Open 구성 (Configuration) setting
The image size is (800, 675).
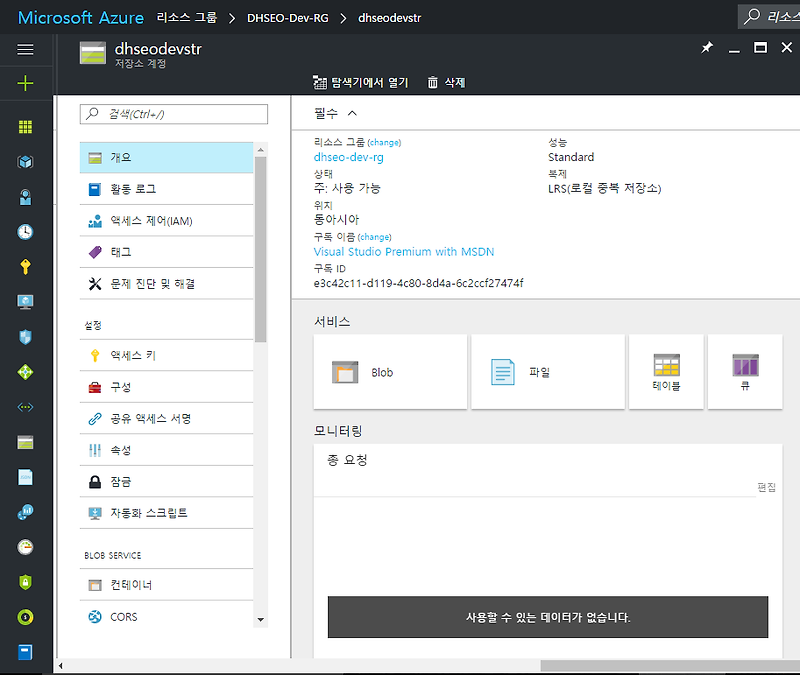tap(166, 387)
